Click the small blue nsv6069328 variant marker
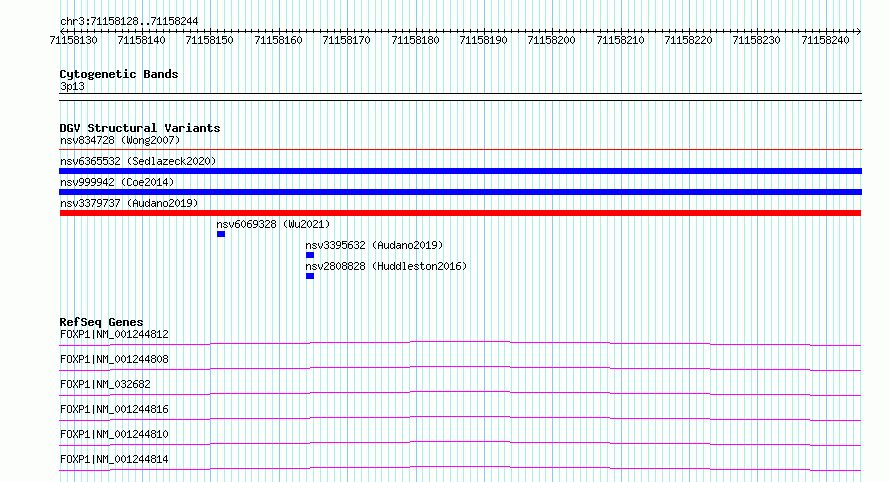 pos(221,234)
